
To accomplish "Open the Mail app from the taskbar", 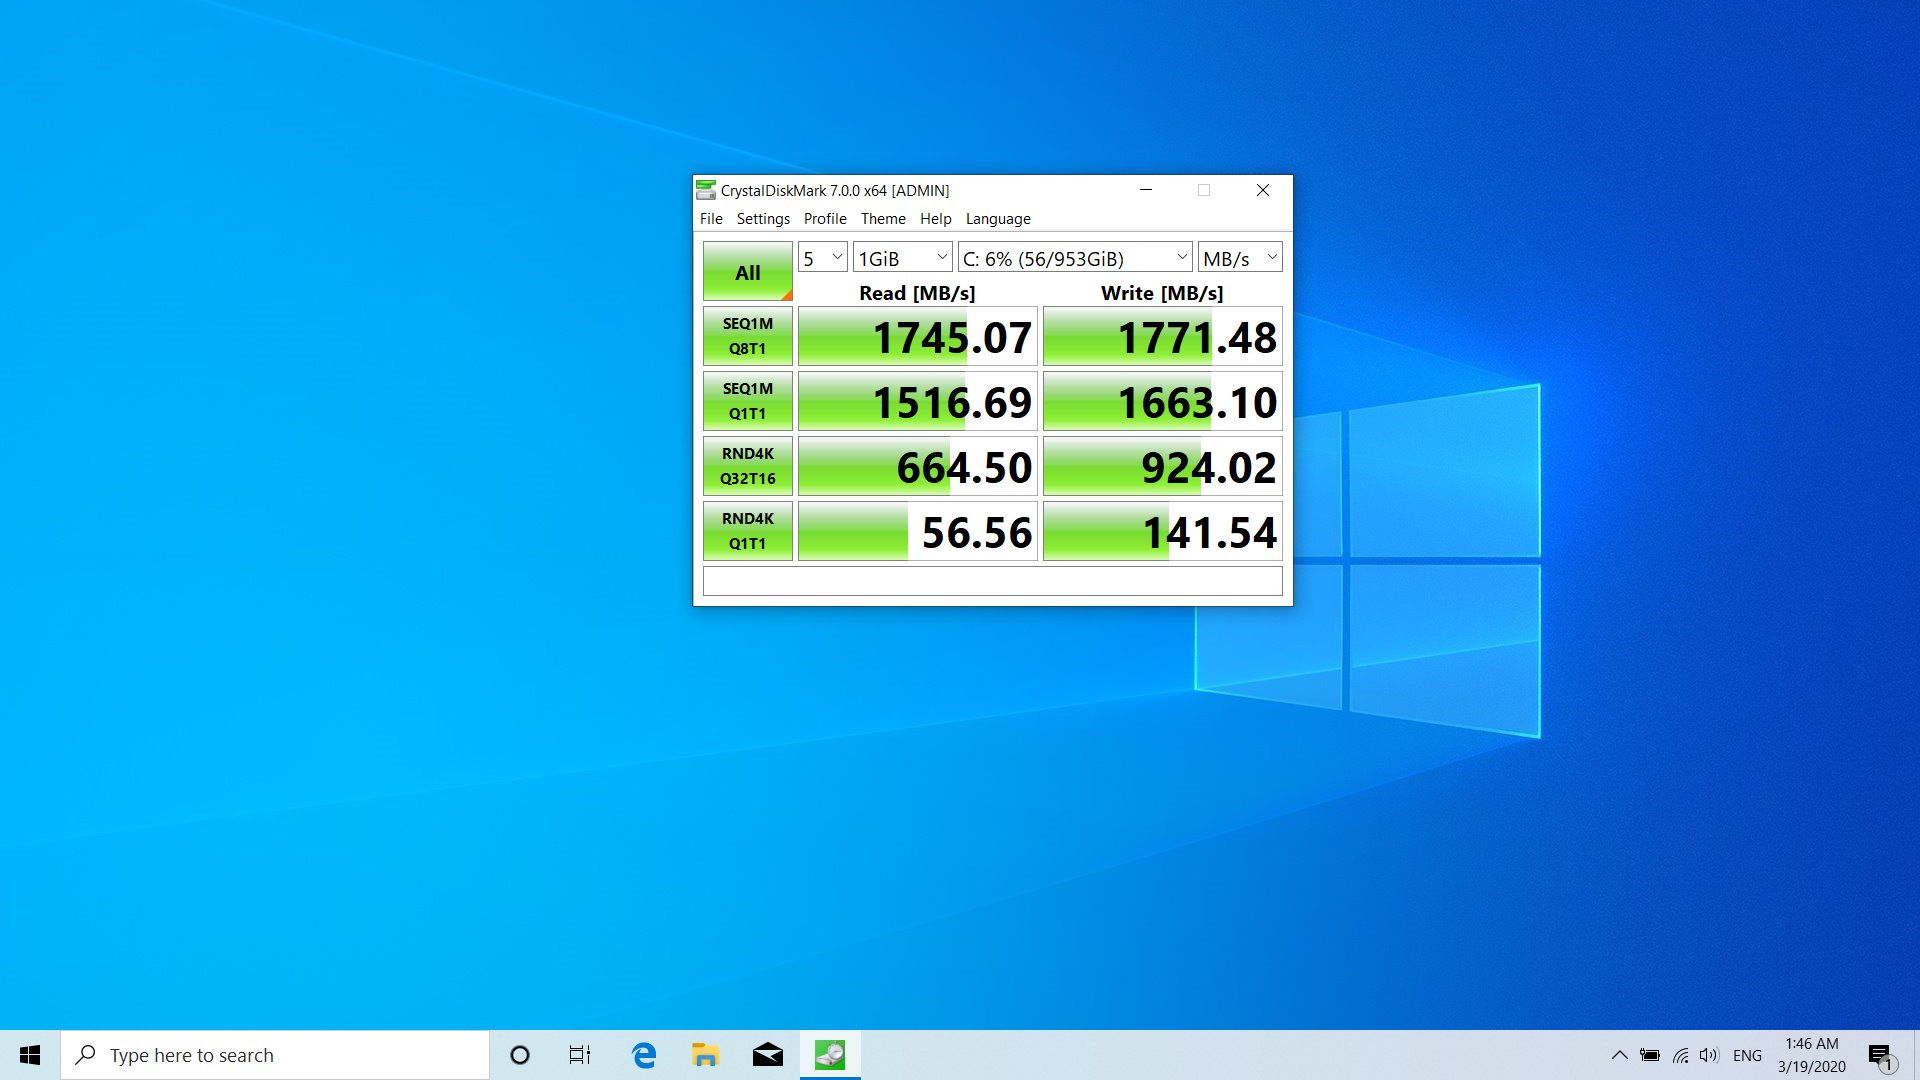I will (x=768, y=1055).
